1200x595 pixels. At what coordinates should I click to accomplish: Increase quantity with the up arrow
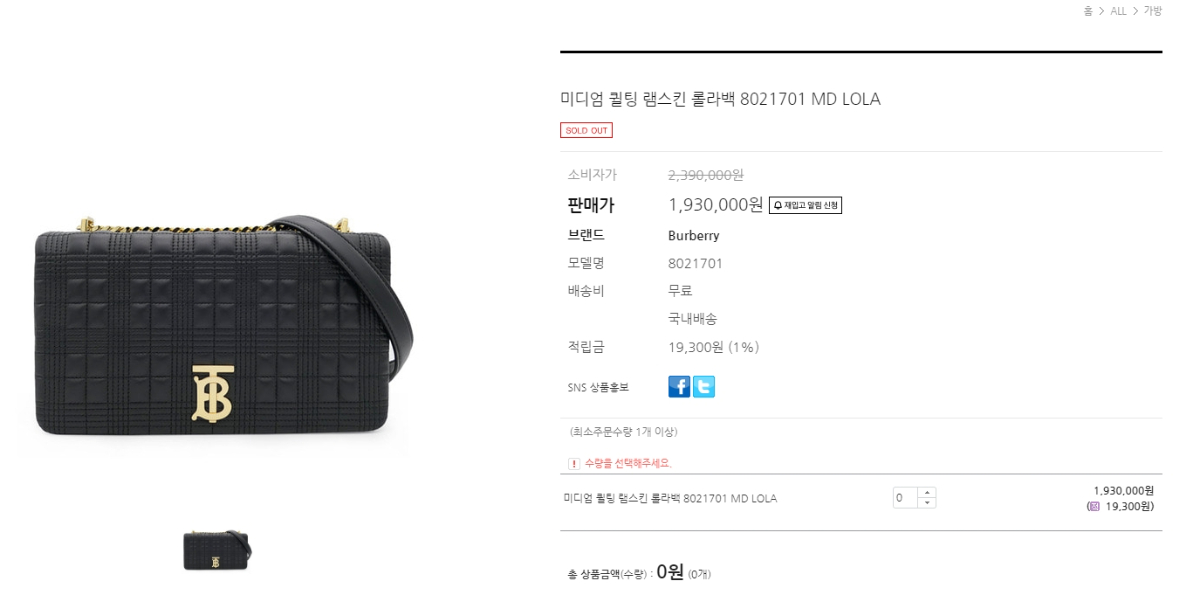pos(927,492)
